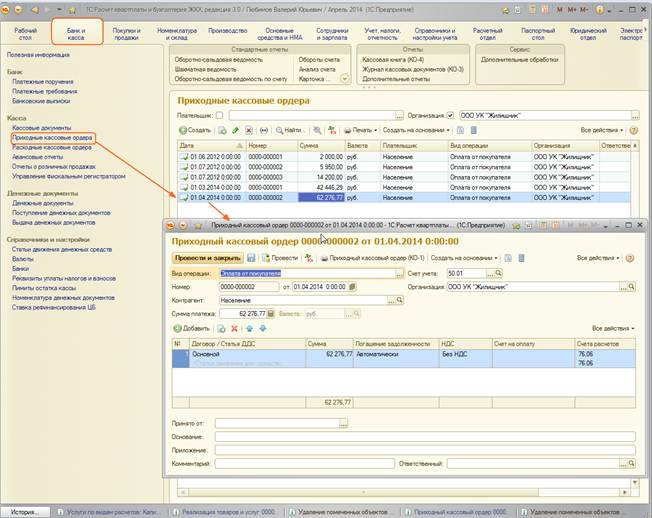Viewport: 652px width, 518px height.
Task: Expand the Стандартные отчеты list arrow
Action: (344, 78)
